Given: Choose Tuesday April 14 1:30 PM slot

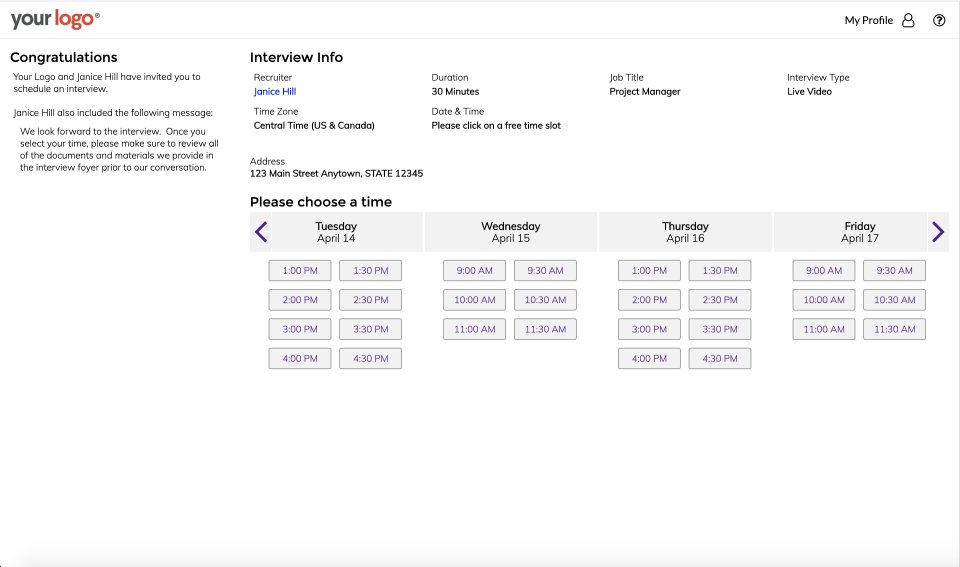Looking at the screenshot, I should [370, 271].
